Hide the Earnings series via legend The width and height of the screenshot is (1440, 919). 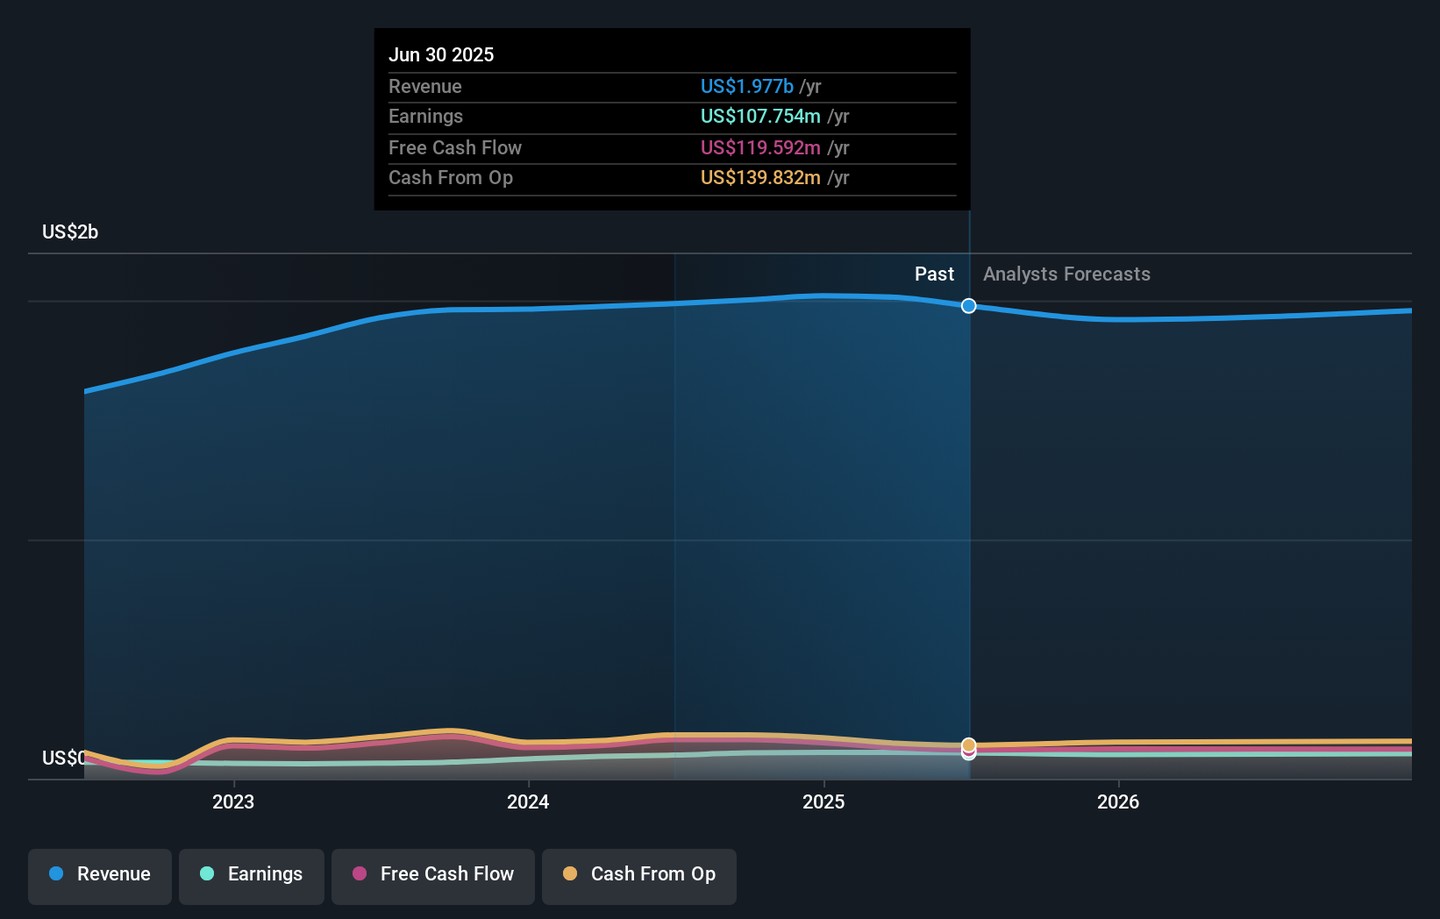pyautogui.click(x=251, y=874)
